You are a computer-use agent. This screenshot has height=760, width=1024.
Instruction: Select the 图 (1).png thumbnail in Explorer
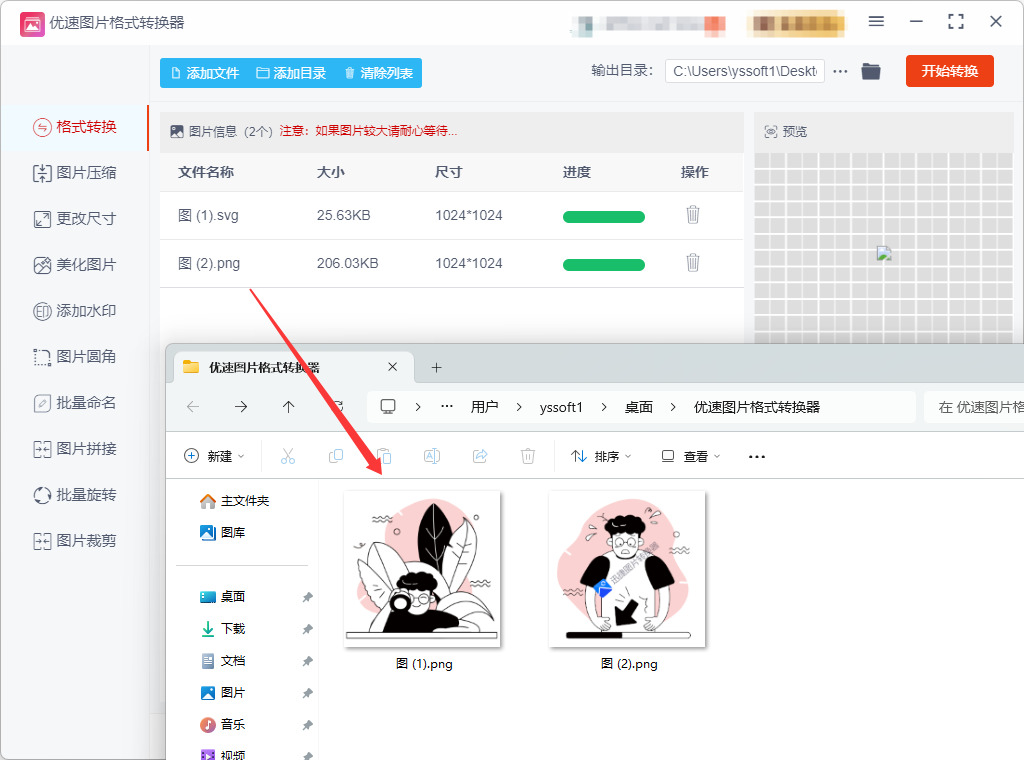click(x=422, y=569)
